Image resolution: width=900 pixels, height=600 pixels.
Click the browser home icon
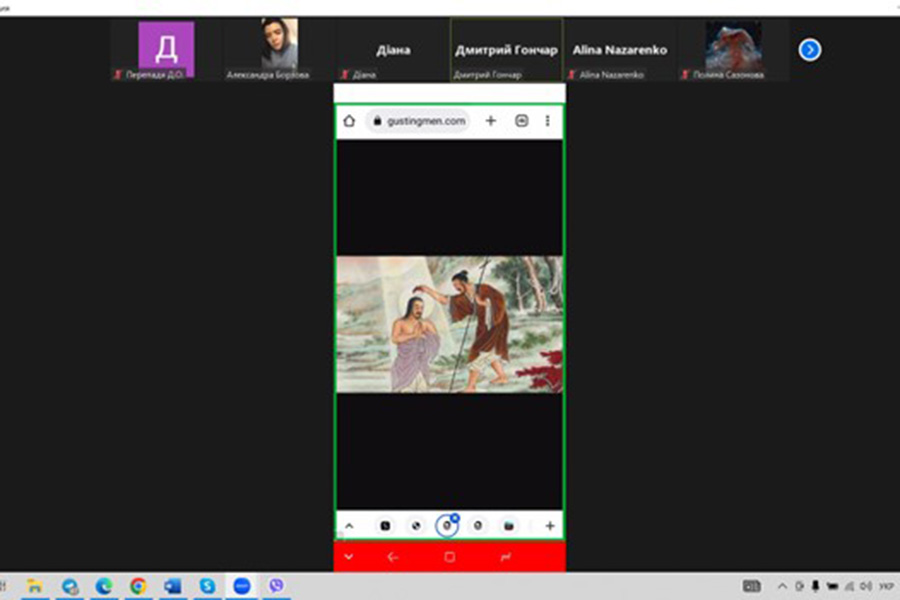(x=349, y=121)
